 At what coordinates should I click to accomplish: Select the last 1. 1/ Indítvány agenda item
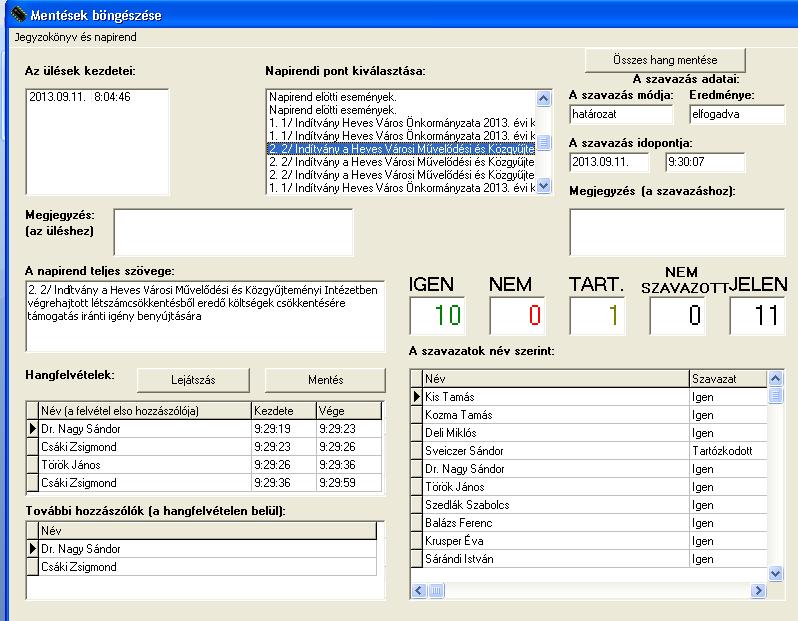pyautogui.click(x=402, y=188)
